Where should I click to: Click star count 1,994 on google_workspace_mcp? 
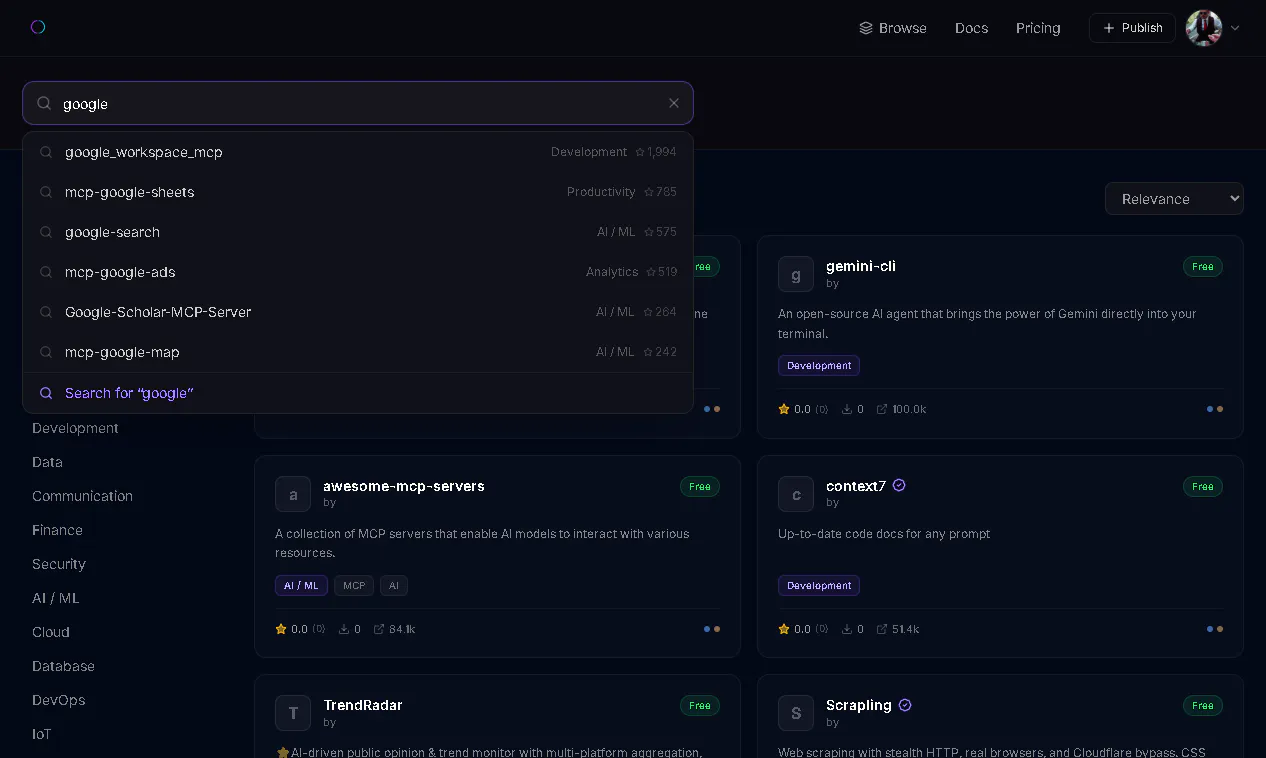click(x=656, y=152)
